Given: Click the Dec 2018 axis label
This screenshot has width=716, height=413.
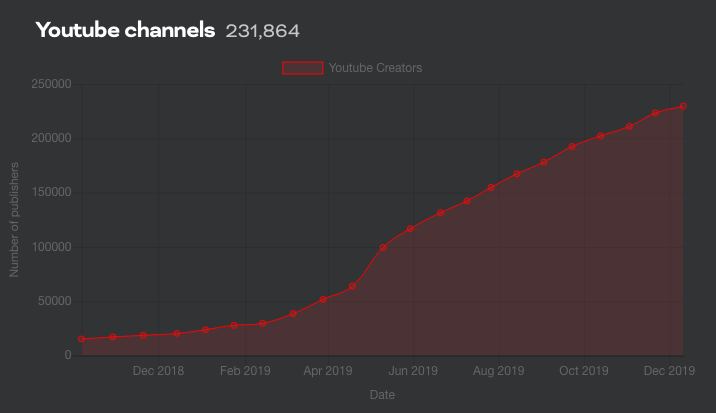Looking at the screenshot, I should click(x=158, y=371).
